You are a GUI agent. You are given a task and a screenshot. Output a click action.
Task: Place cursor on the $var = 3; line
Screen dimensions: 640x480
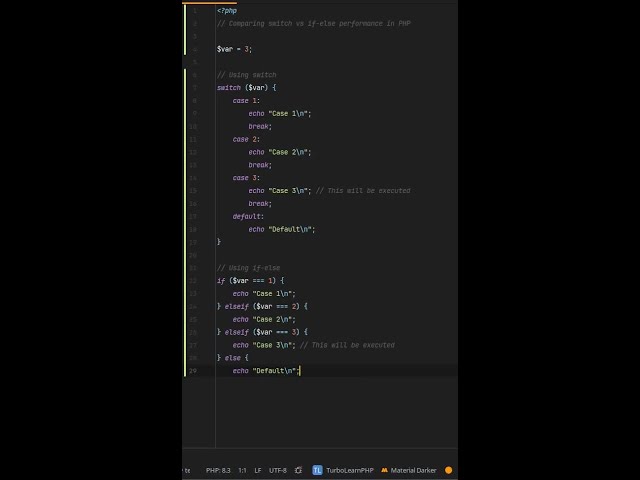[x=234, y=49]
